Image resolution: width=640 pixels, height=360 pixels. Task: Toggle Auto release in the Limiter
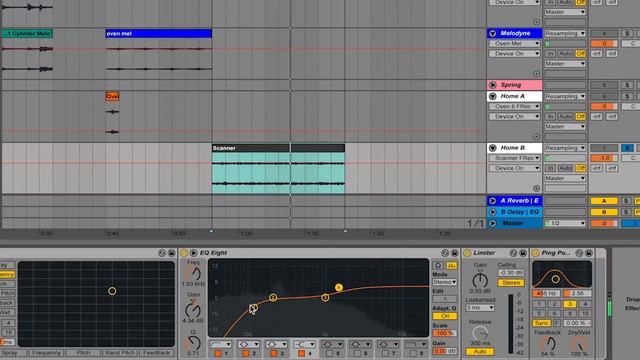tap(480, 351)
